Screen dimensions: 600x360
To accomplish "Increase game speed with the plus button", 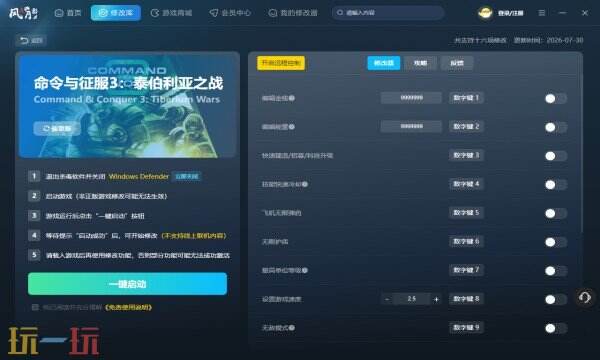I will (436, 299).
